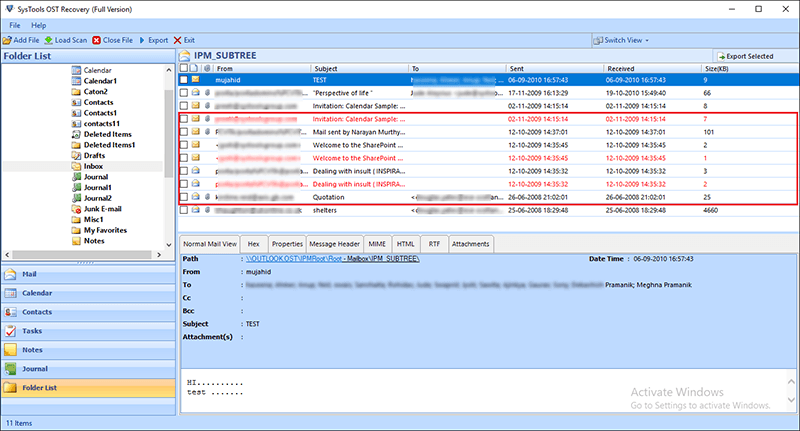The image size is (800, 431).
Task: Select the Junk E-mail folder
Action: (103, 209)
